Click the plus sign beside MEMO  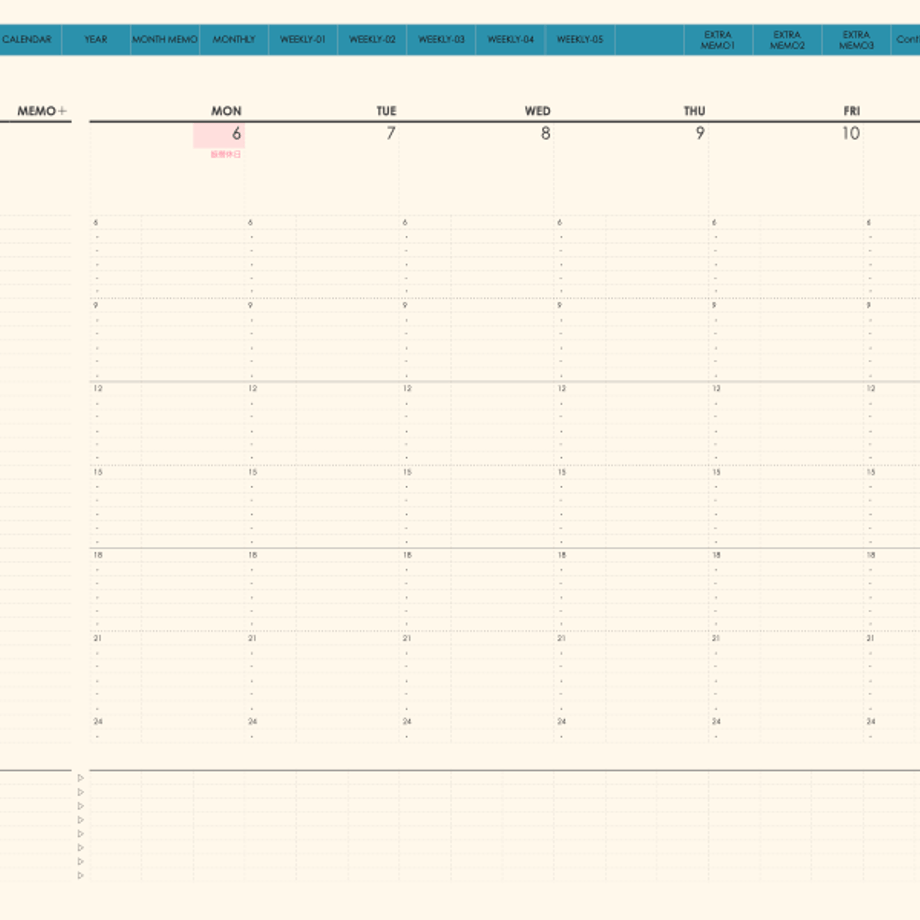pyautogui.click(x=62, y=111)
